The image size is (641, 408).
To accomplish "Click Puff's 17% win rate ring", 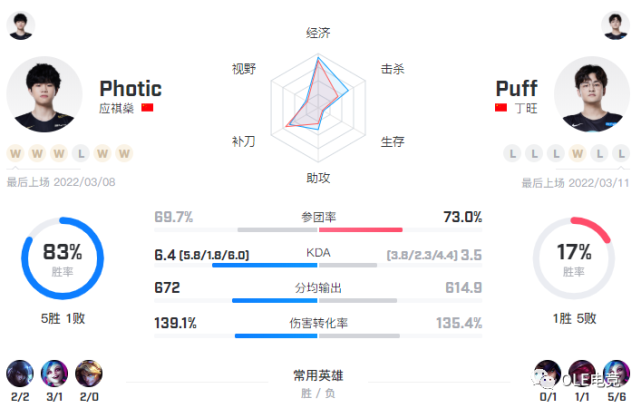I will [x=574, y=258].
